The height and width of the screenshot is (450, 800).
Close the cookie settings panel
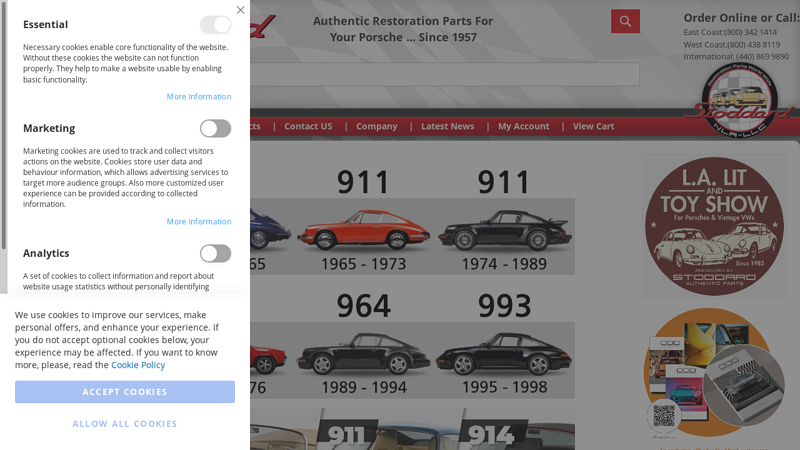(x=240, y=10)
